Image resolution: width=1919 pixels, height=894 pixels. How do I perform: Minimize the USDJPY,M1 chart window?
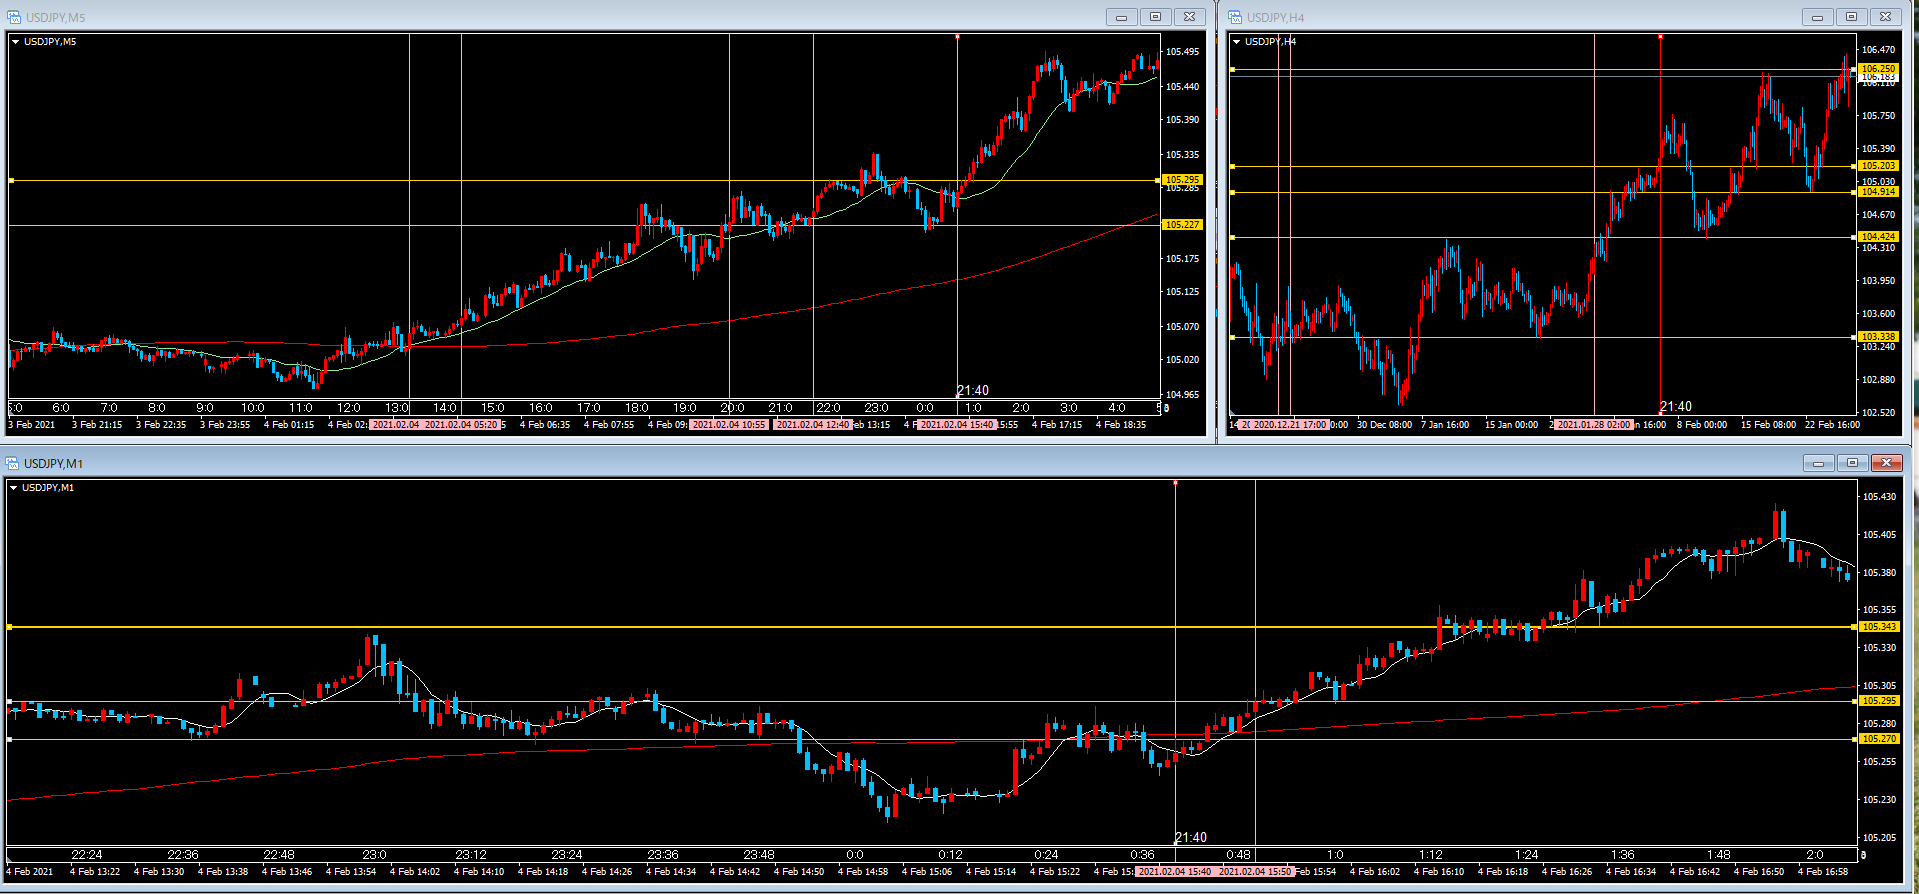tap(1818, 463)
